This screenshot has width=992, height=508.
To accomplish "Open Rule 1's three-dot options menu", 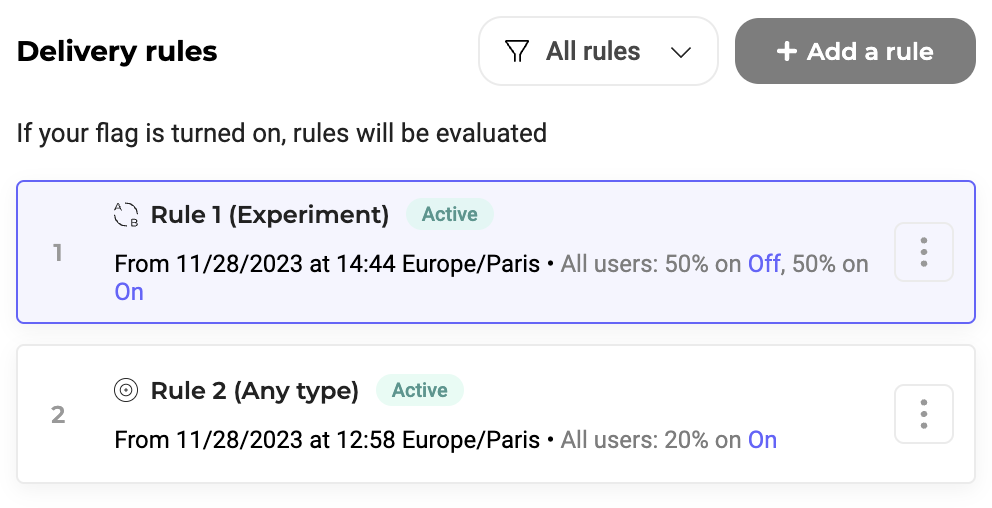I will click(x=923, y=252).
